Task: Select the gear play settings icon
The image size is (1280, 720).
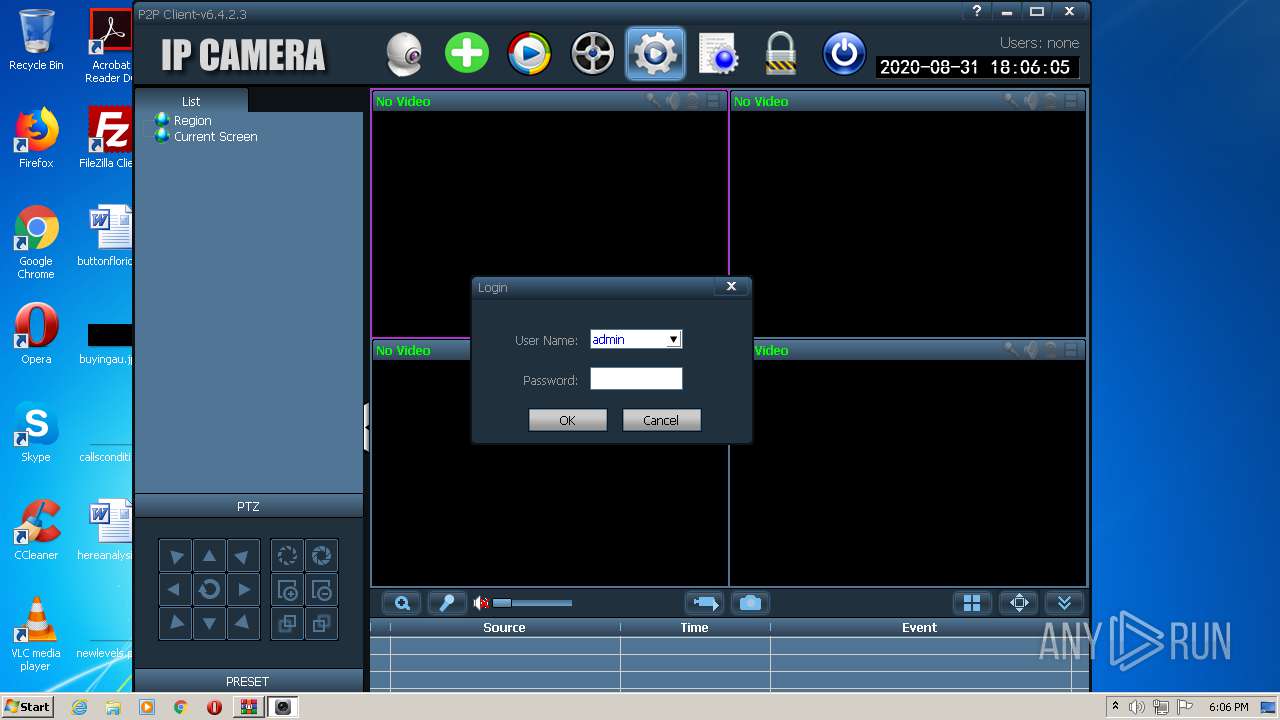Action: pos(655,53)
